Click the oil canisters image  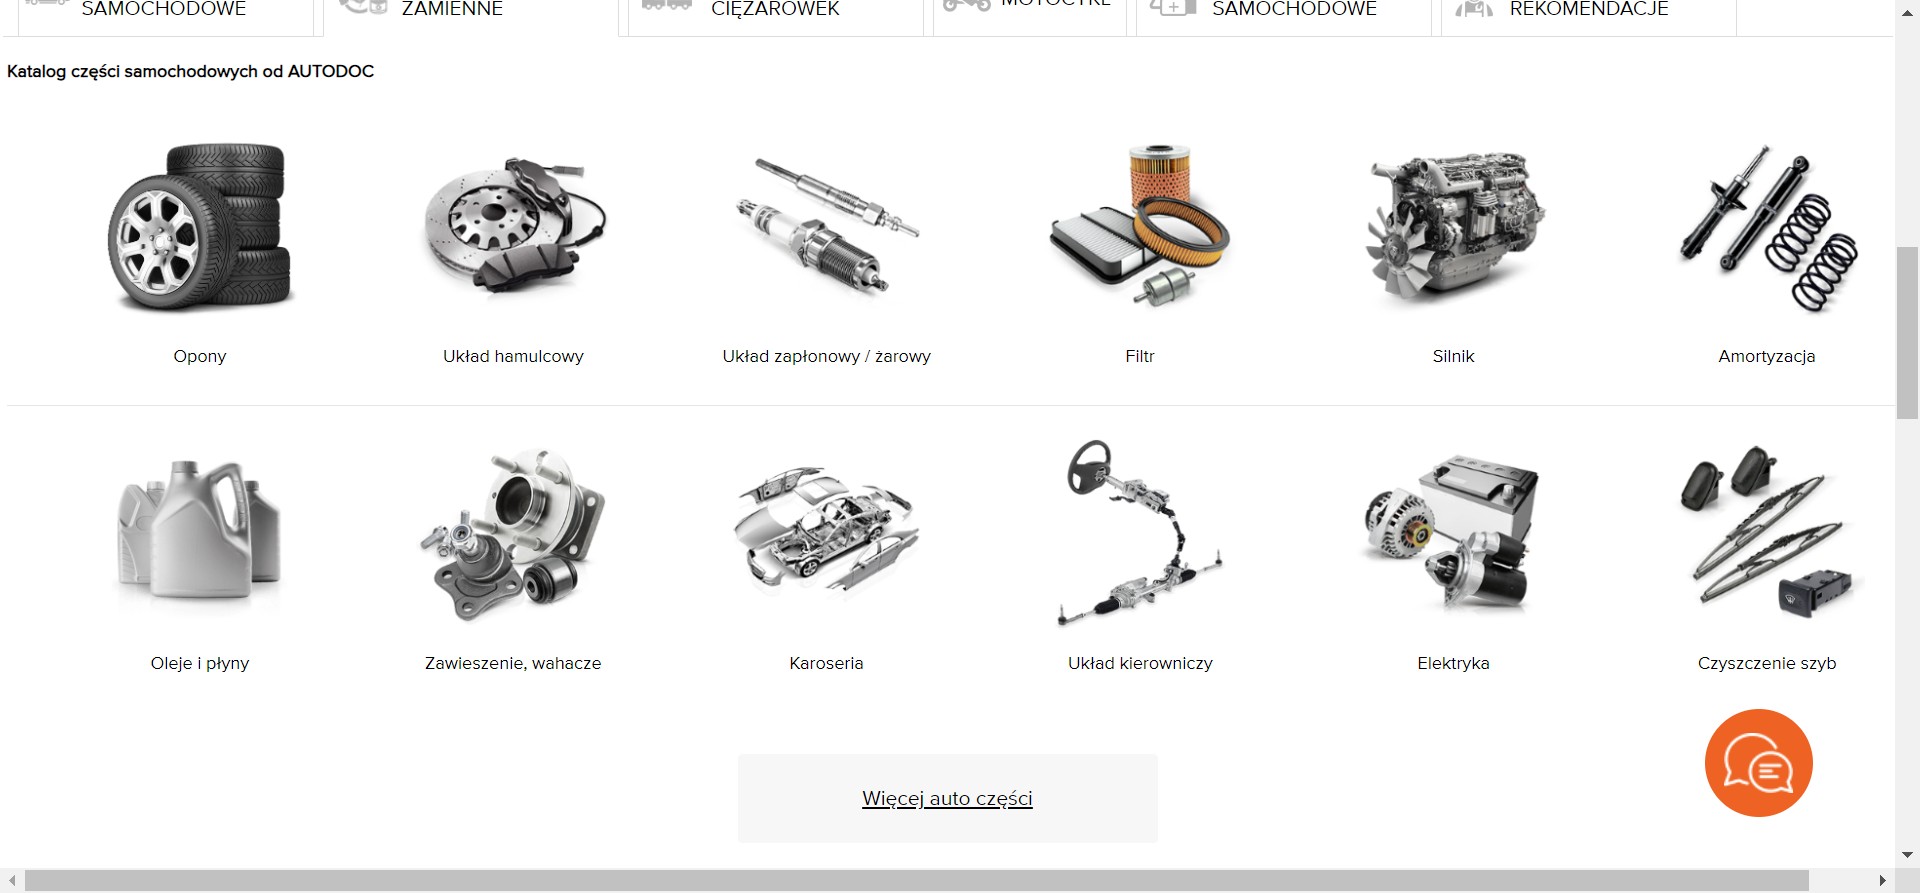(x=200, y=533)
